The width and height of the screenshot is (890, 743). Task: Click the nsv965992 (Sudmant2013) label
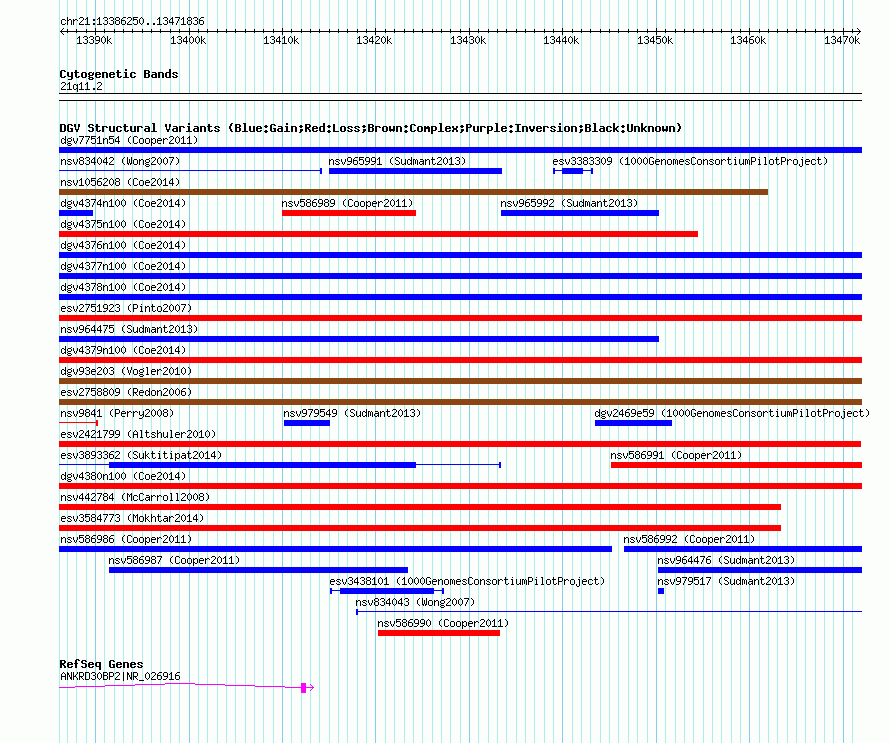(569, 203)
